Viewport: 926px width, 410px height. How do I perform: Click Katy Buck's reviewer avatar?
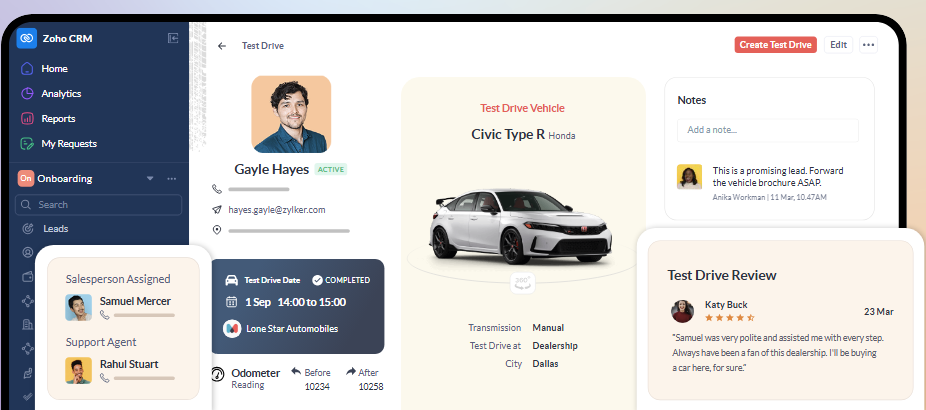683,311
